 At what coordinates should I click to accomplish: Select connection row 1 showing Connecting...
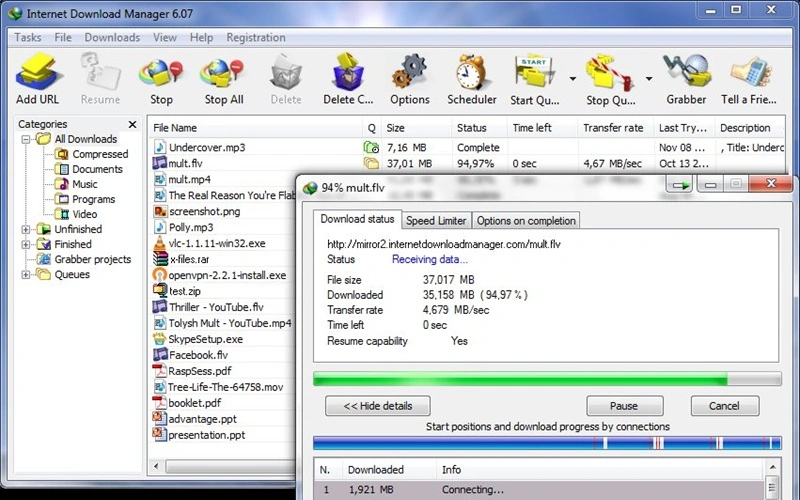541,490
